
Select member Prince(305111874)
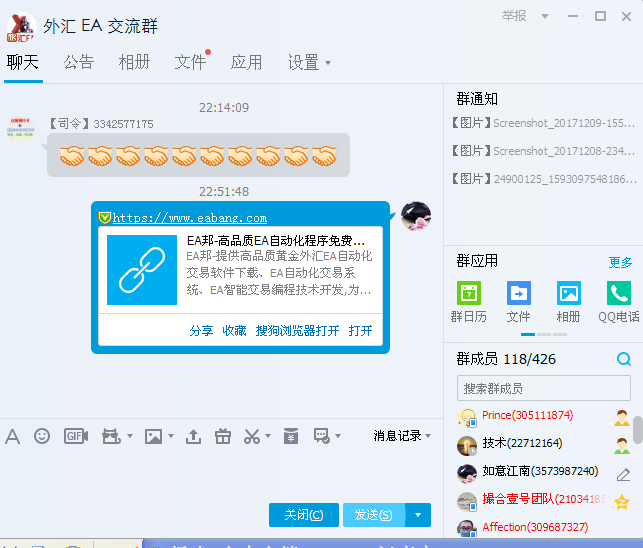(x=527, y=415)
